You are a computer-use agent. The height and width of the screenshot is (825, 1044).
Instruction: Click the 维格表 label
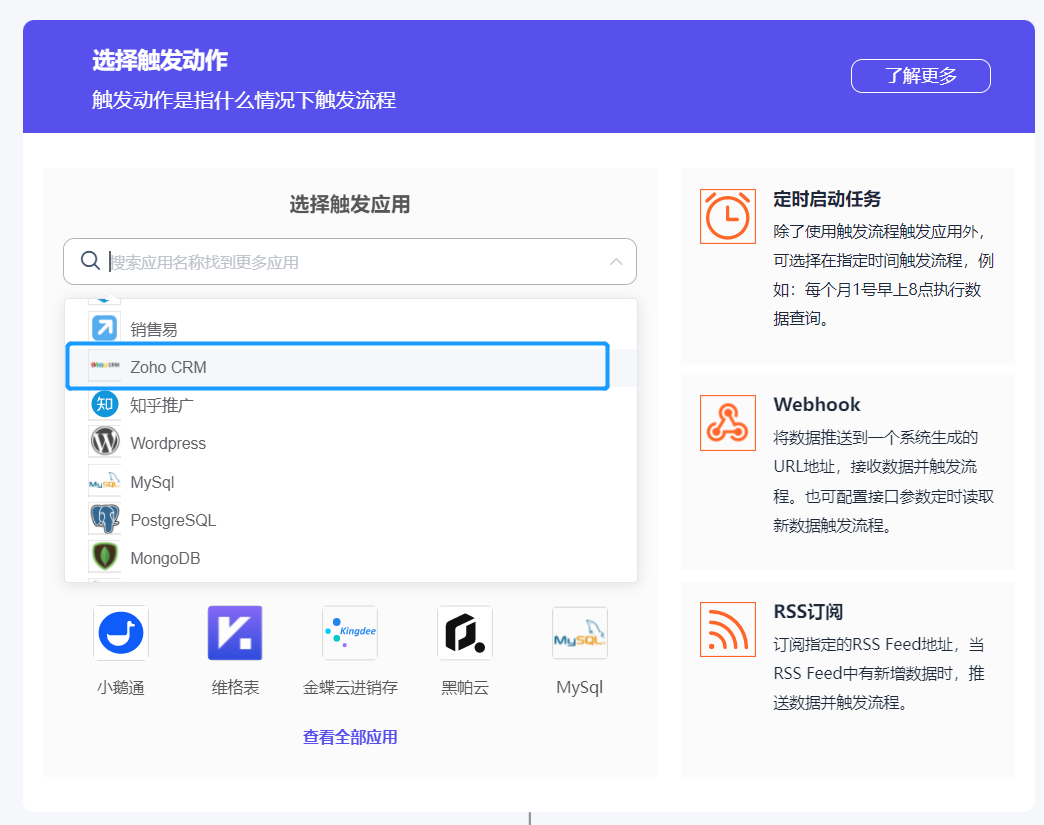click(235, 687)
